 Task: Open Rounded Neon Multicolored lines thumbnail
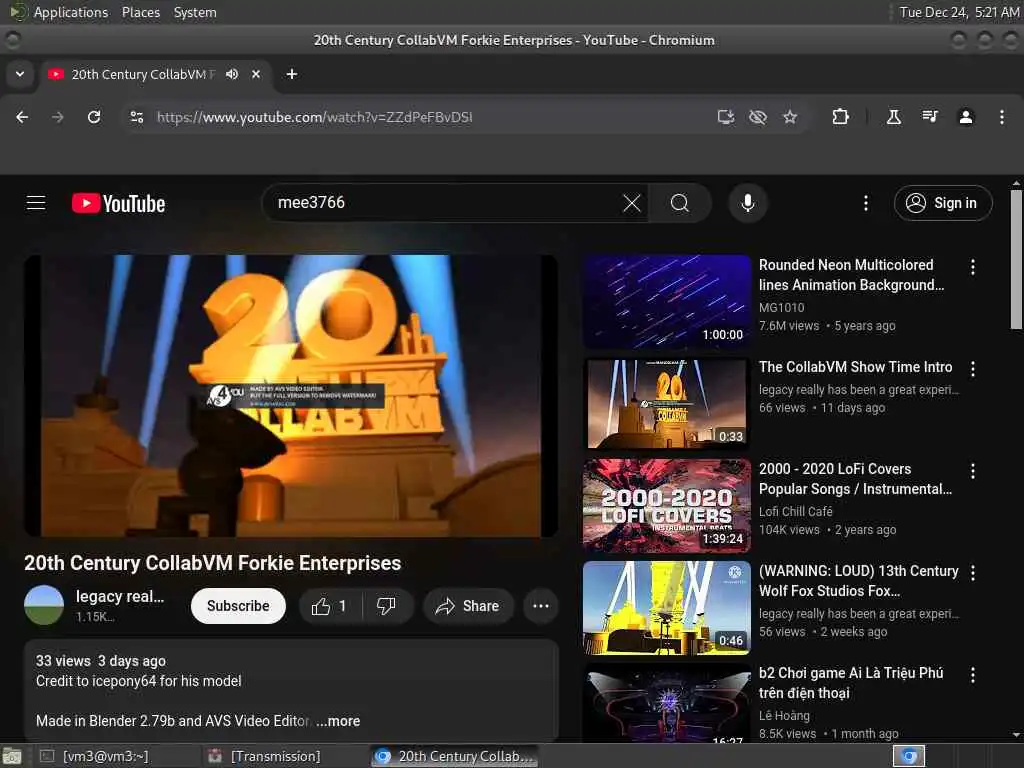point(667,301)
